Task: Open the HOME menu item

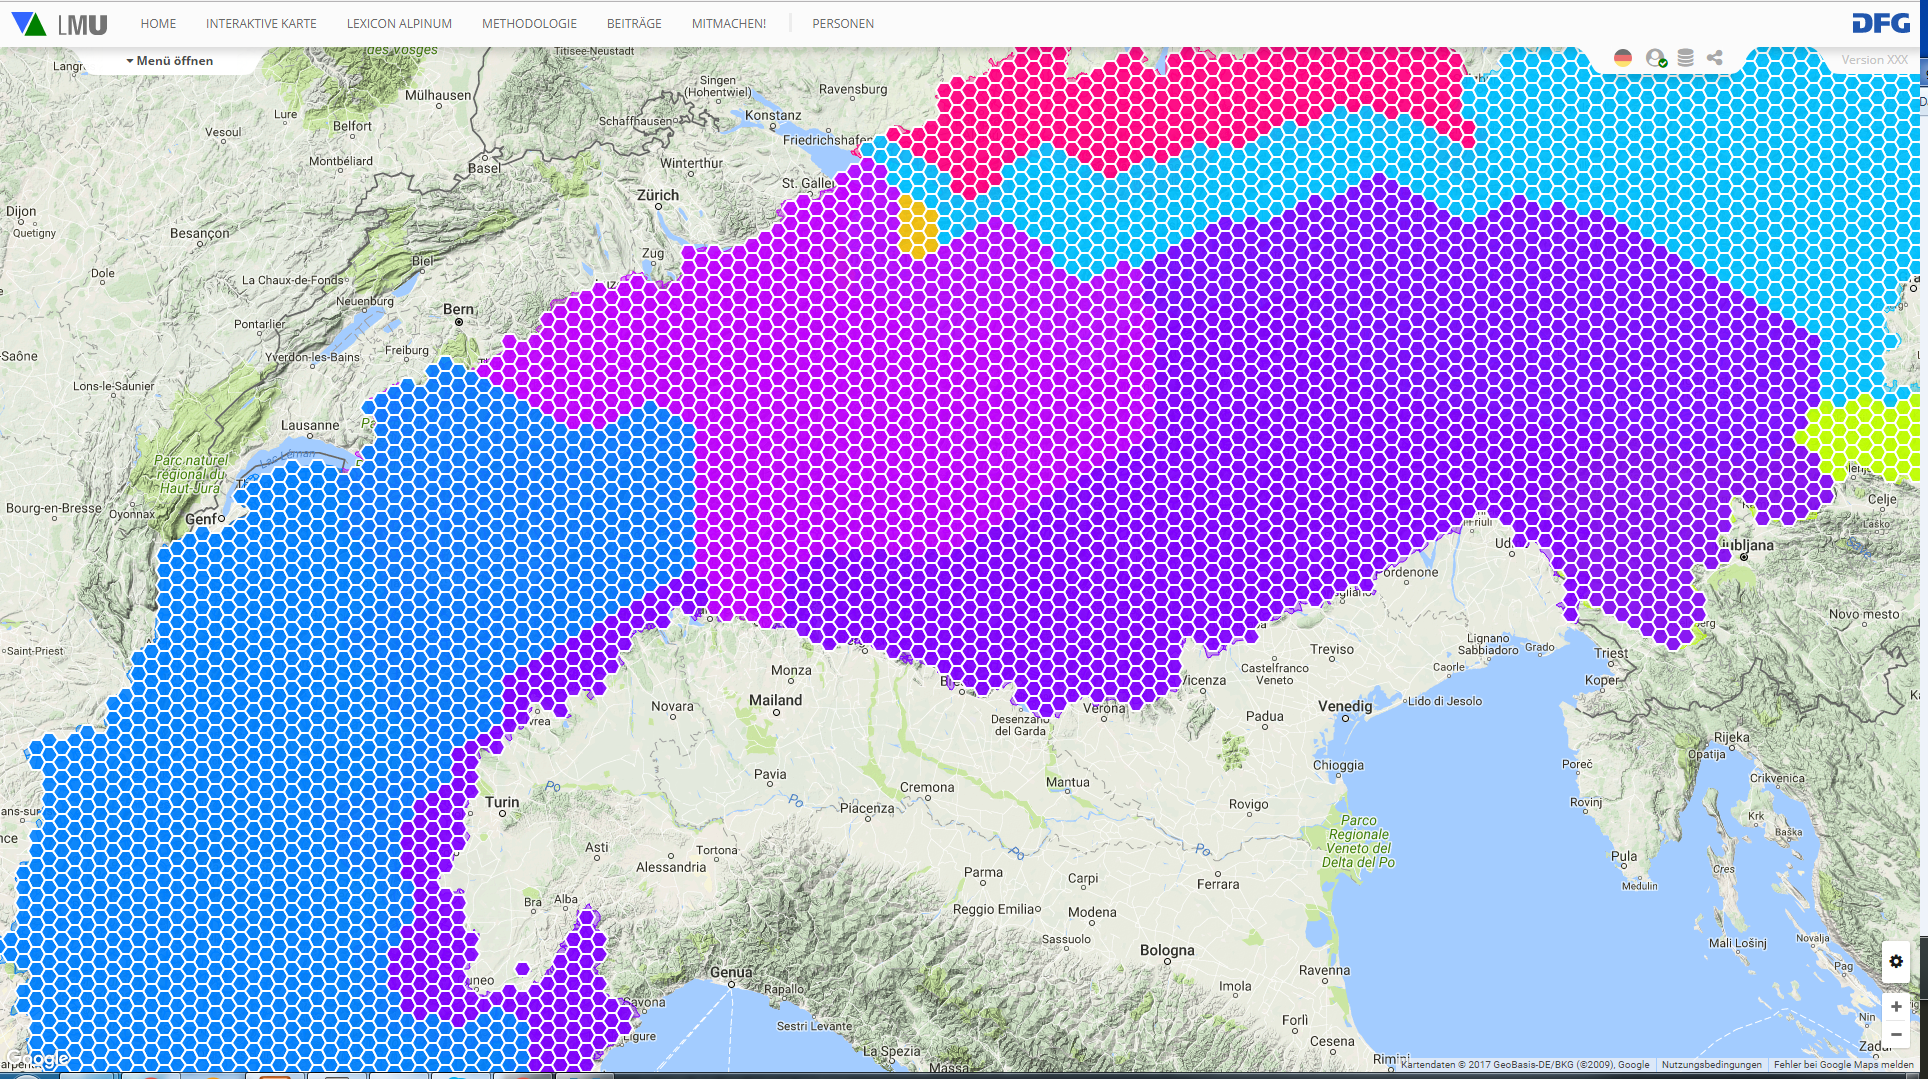Action: [158, 24]
